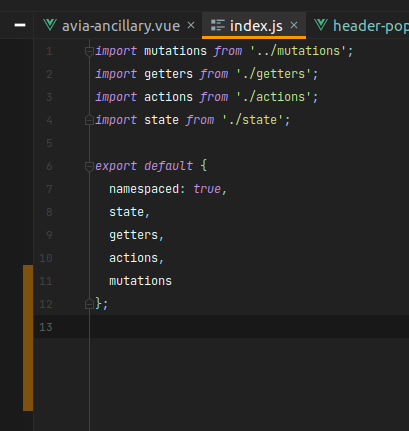Switch to the avia-ancillary.vue tab
409x431 pixels.
coord(119,26)
